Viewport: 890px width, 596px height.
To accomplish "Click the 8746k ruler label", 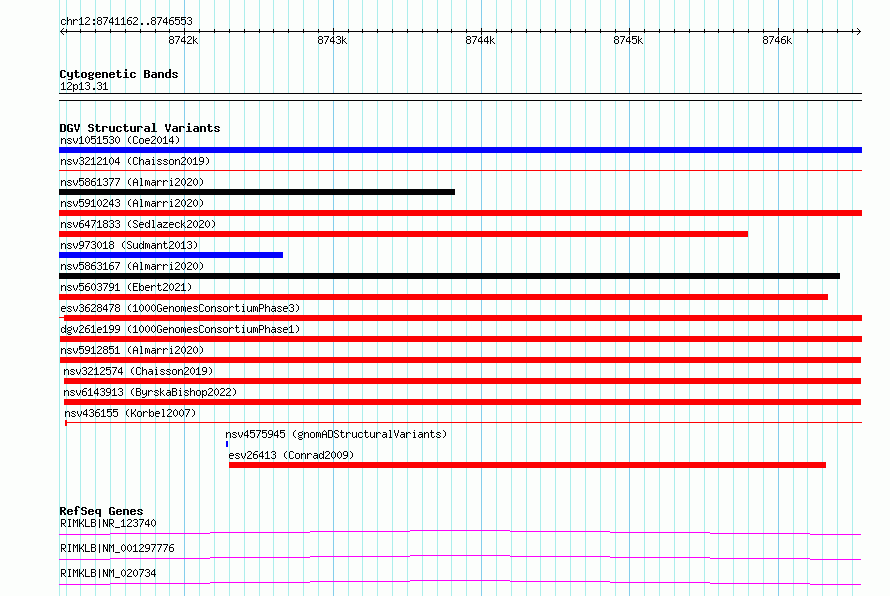I will click(777, 40).
